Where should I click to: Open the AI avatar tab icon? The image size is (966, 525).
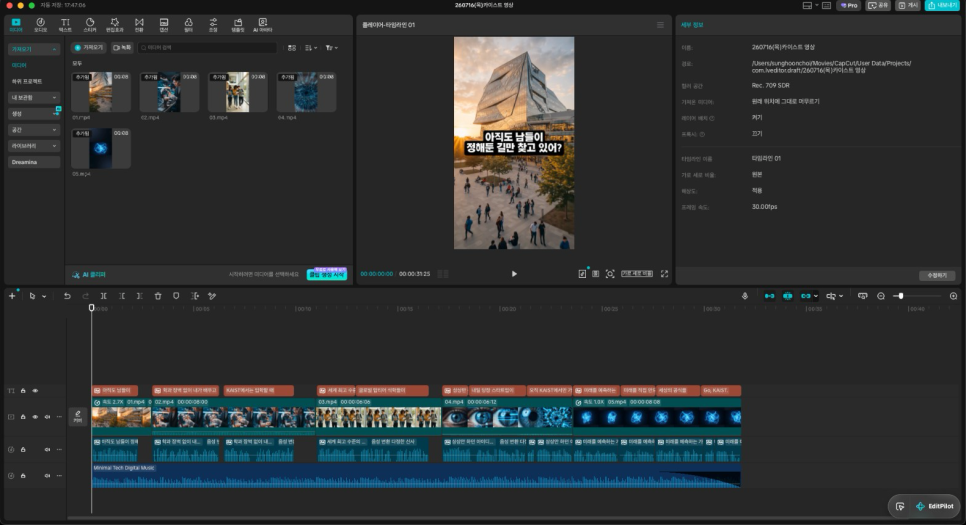tap(262, 25)
